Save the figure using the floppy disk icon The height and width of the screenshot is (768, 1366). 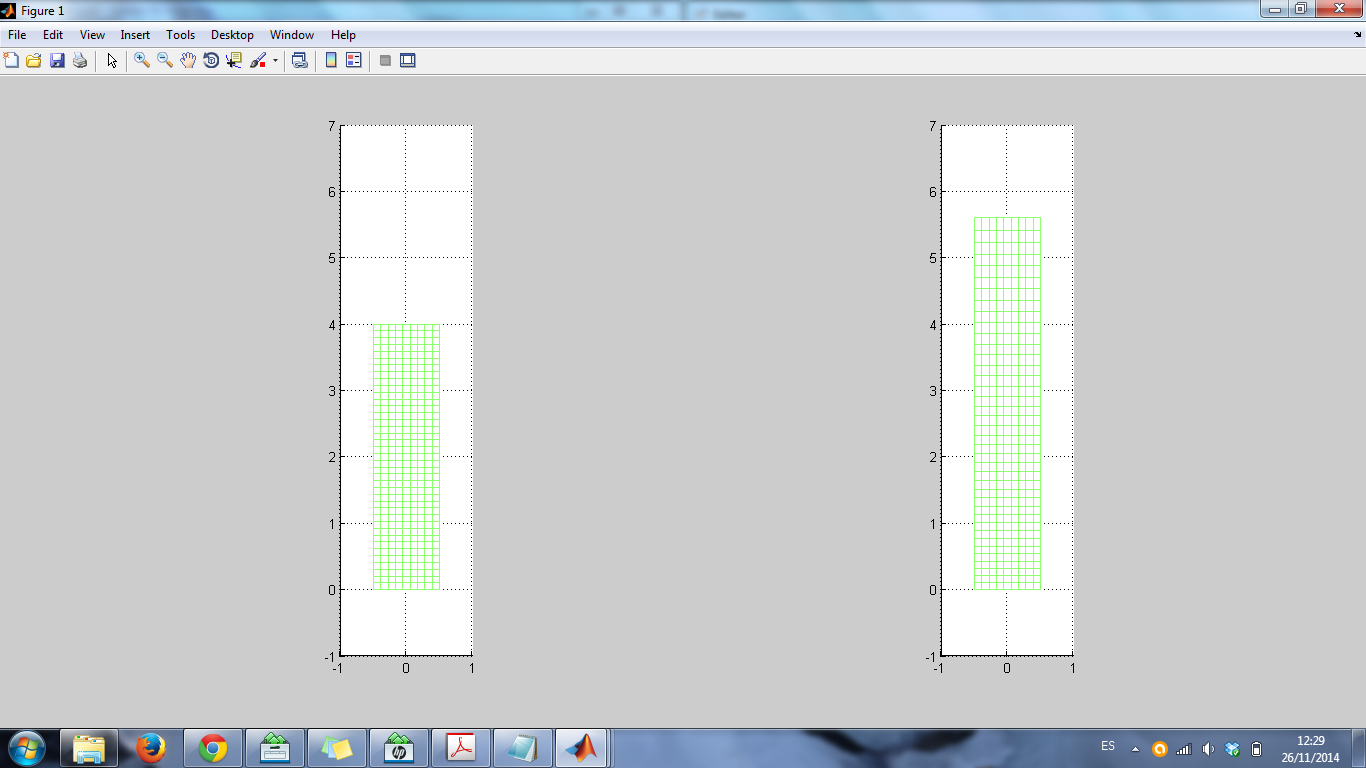coord(57,61)
